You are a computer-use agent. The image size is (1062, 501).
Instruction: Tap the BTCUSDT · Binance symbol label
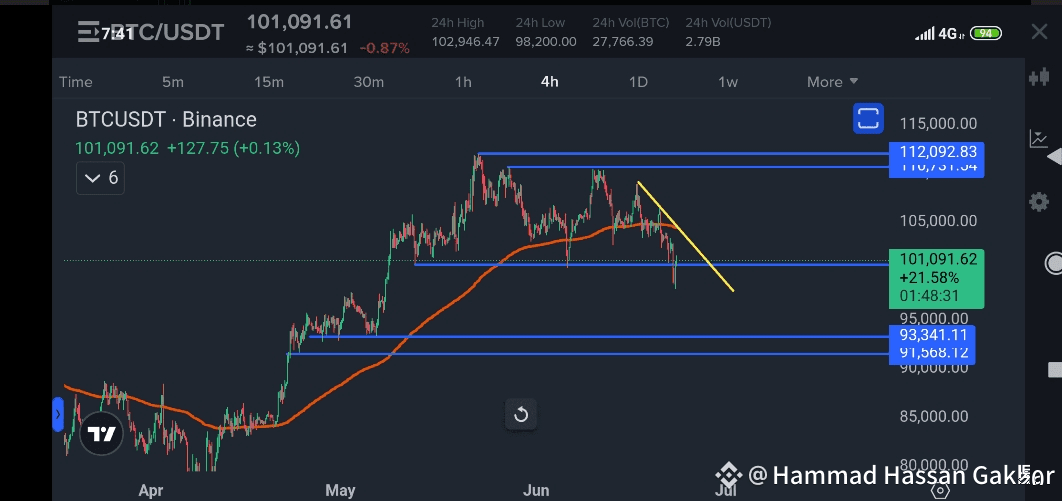[166, 120]
